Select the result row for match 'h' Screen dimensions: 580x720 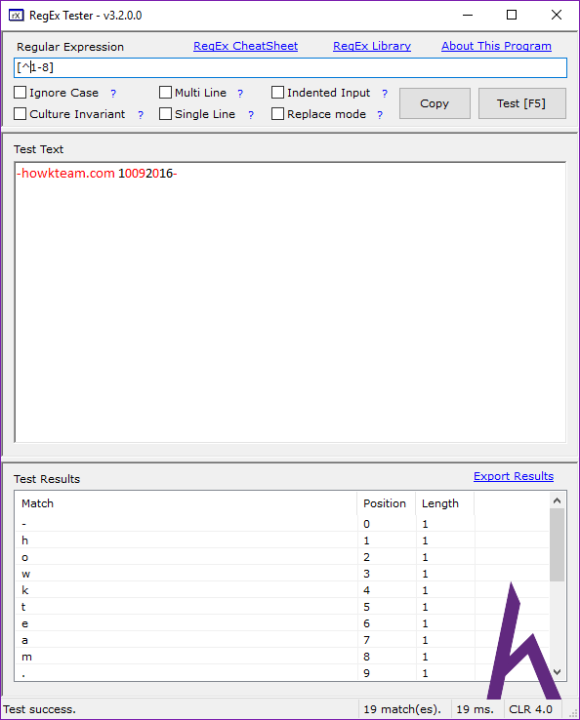(x=282, y=540)
